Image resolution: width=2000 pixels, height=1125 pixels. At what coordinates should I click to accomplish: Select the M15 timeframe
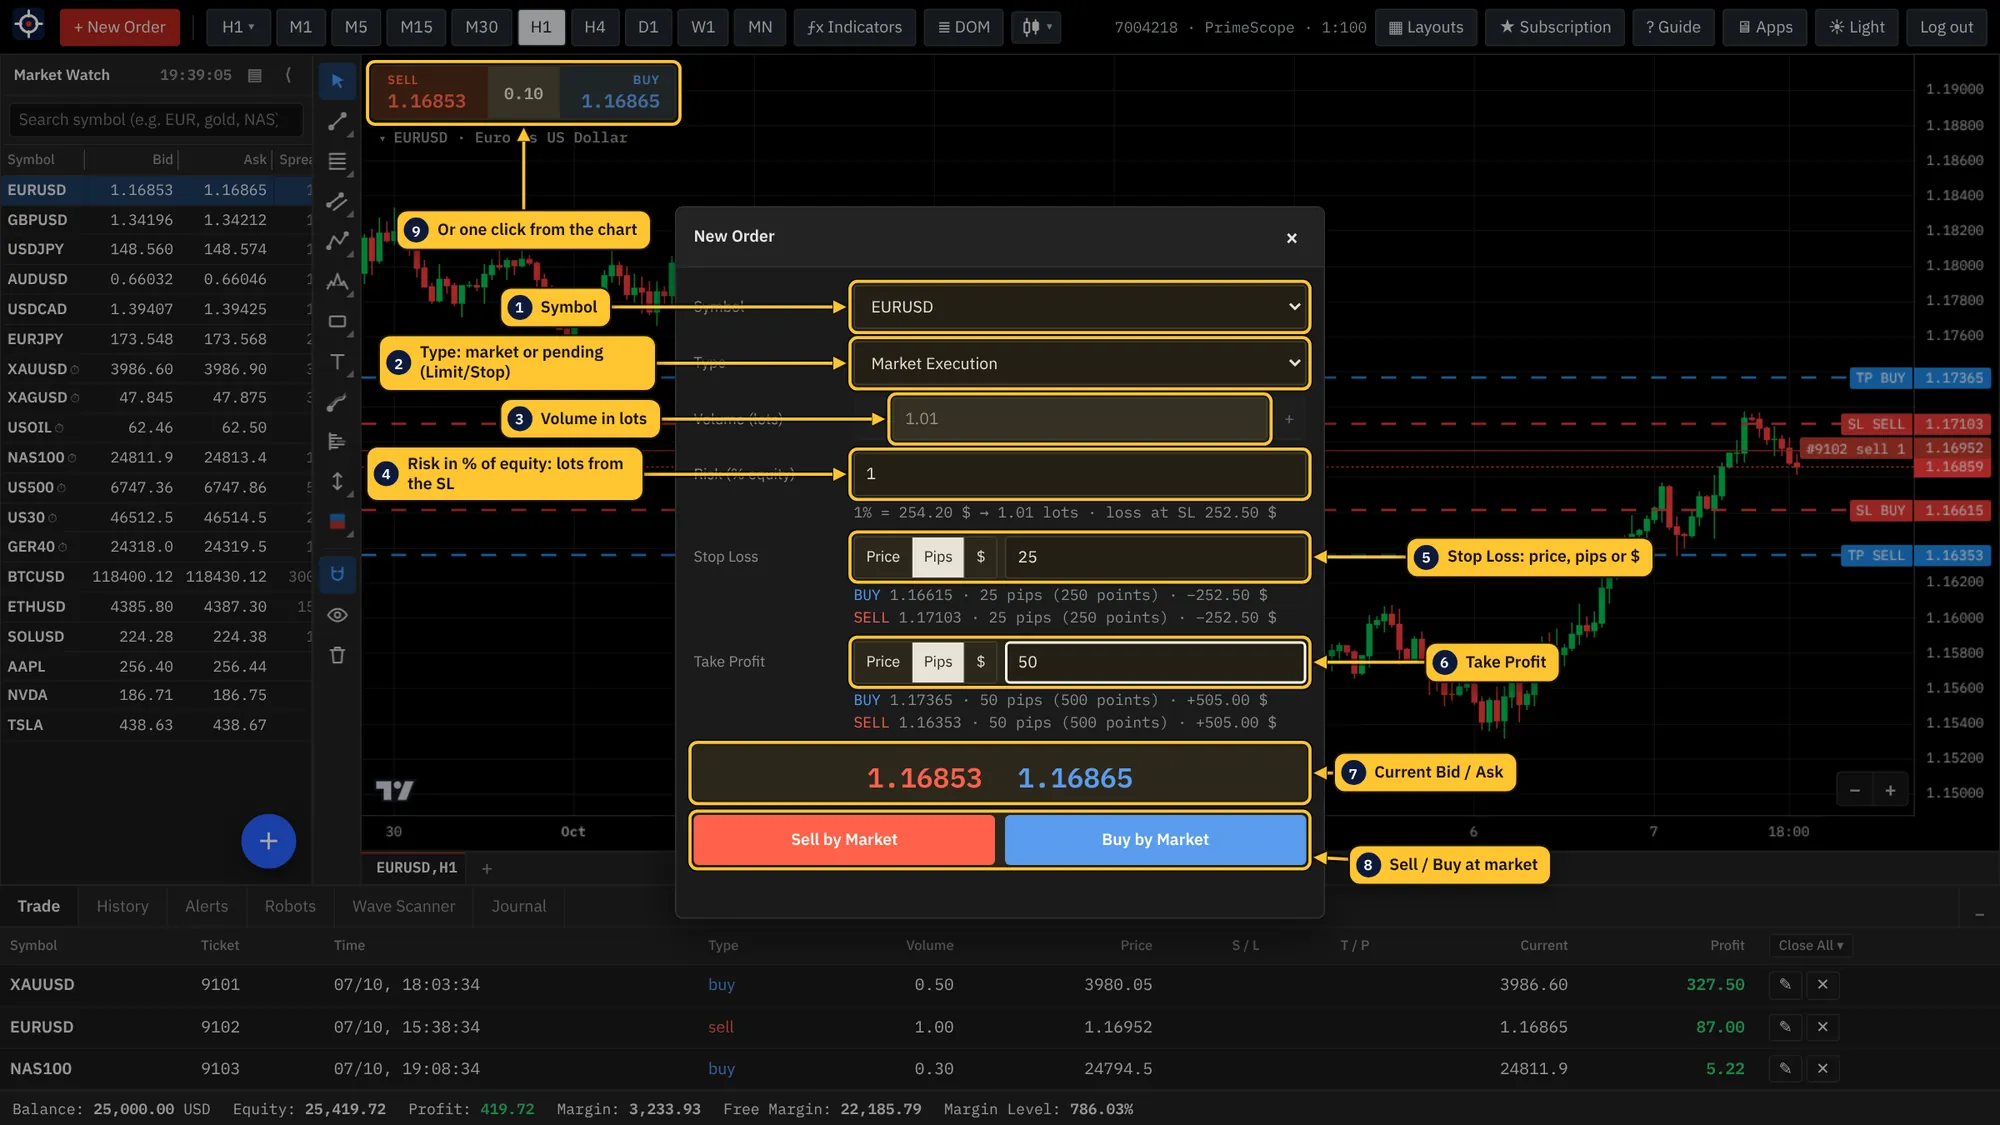[416, 27]
